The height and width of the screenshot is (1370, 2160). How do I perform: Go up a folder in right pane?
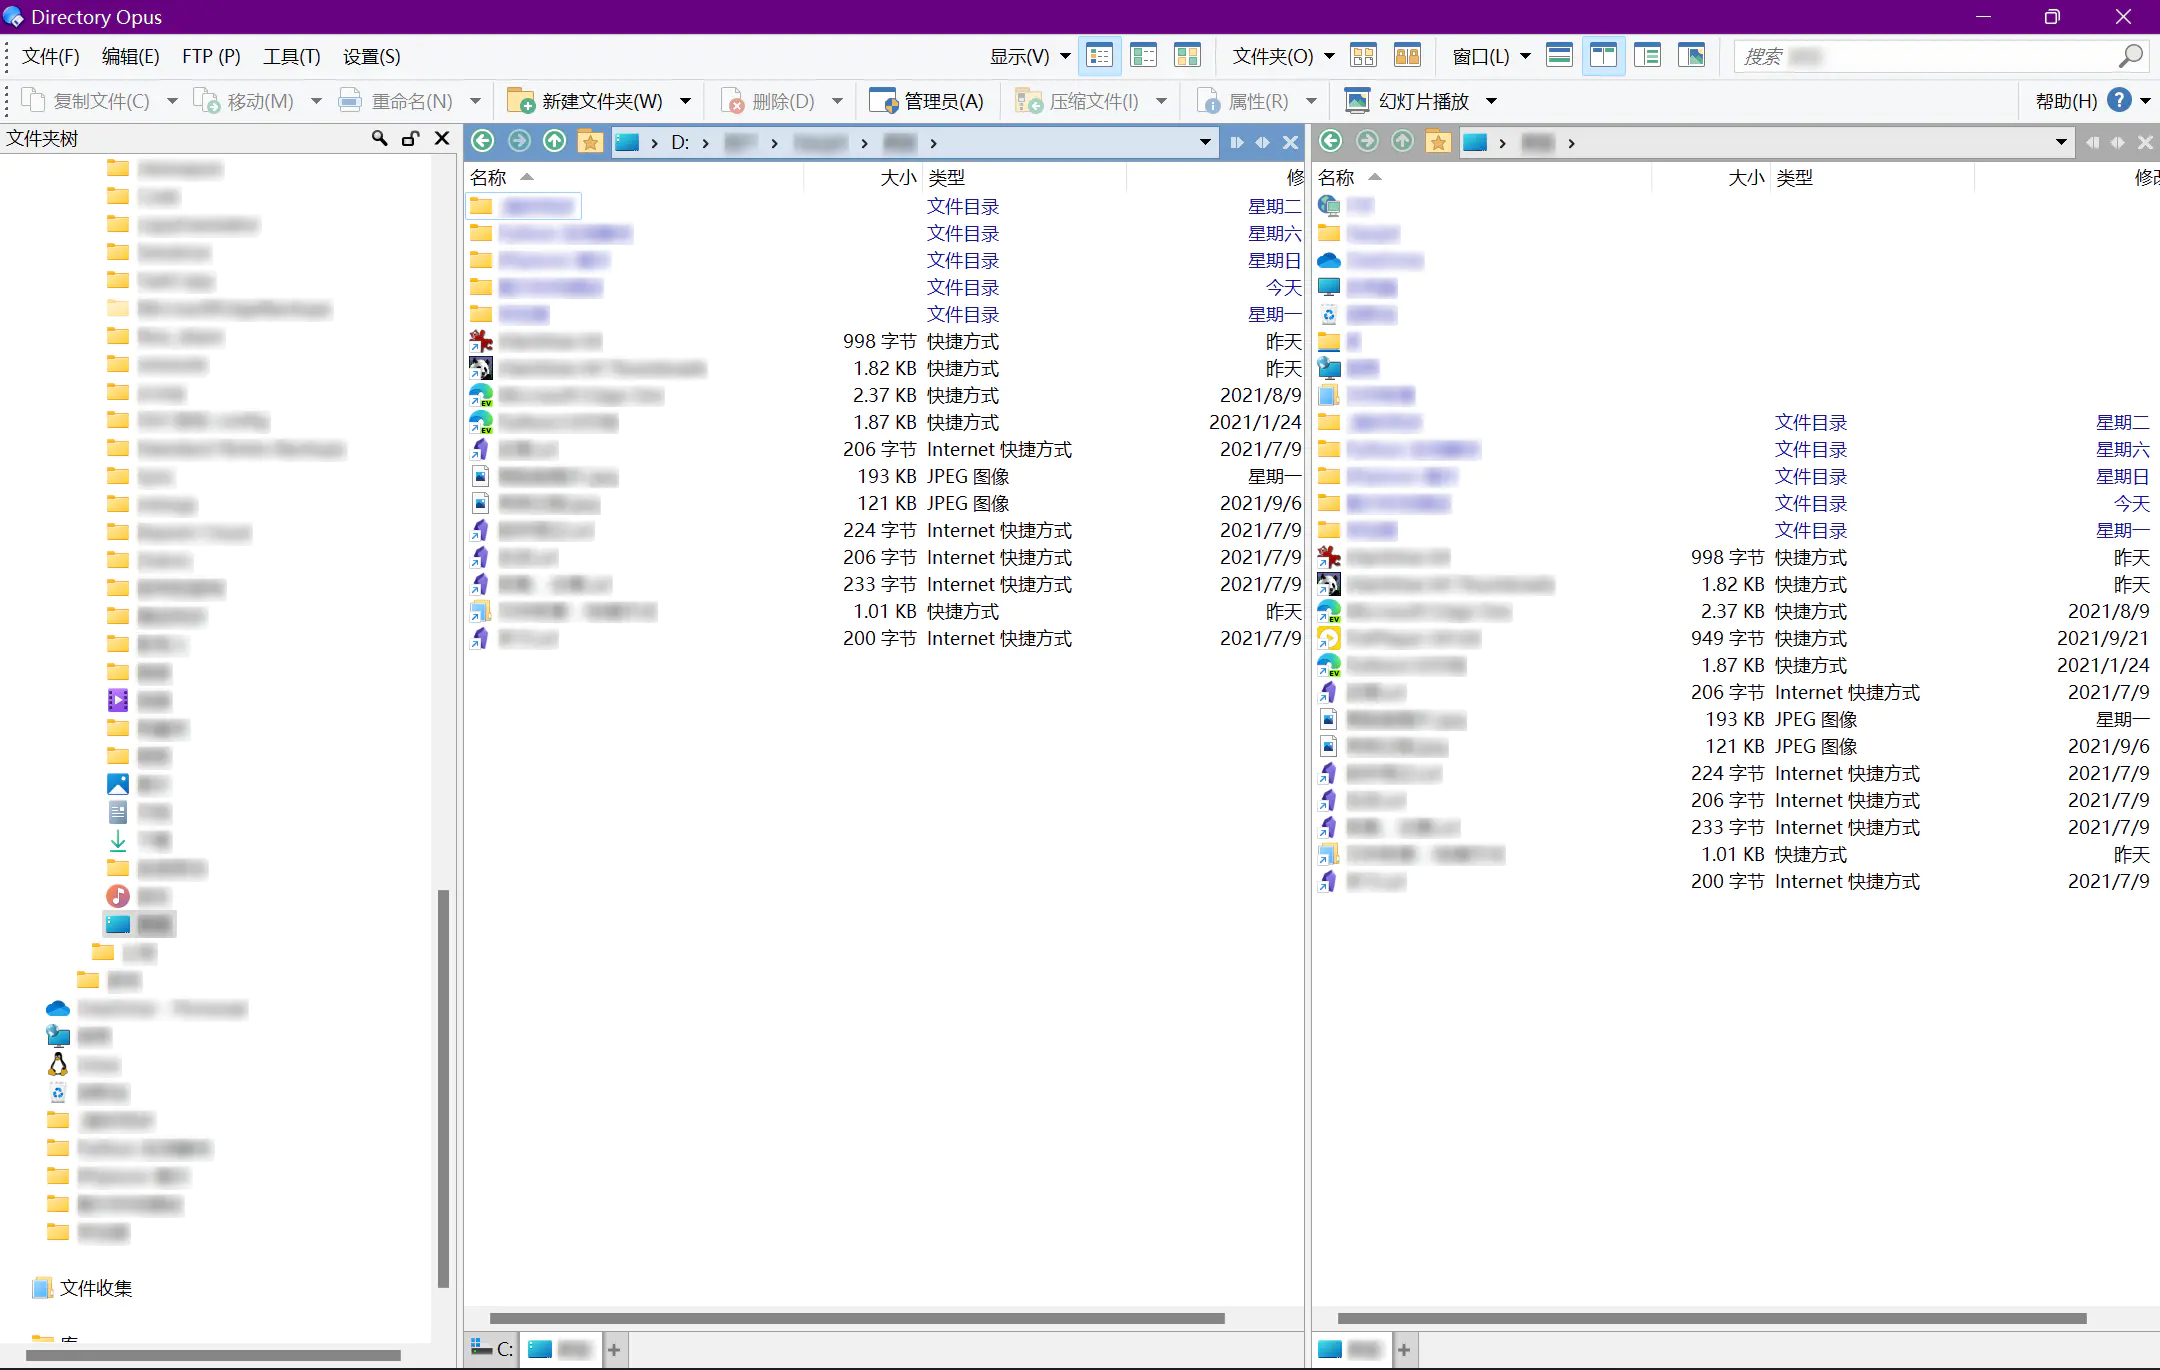pyautogui.click(x=1403, y=142)
